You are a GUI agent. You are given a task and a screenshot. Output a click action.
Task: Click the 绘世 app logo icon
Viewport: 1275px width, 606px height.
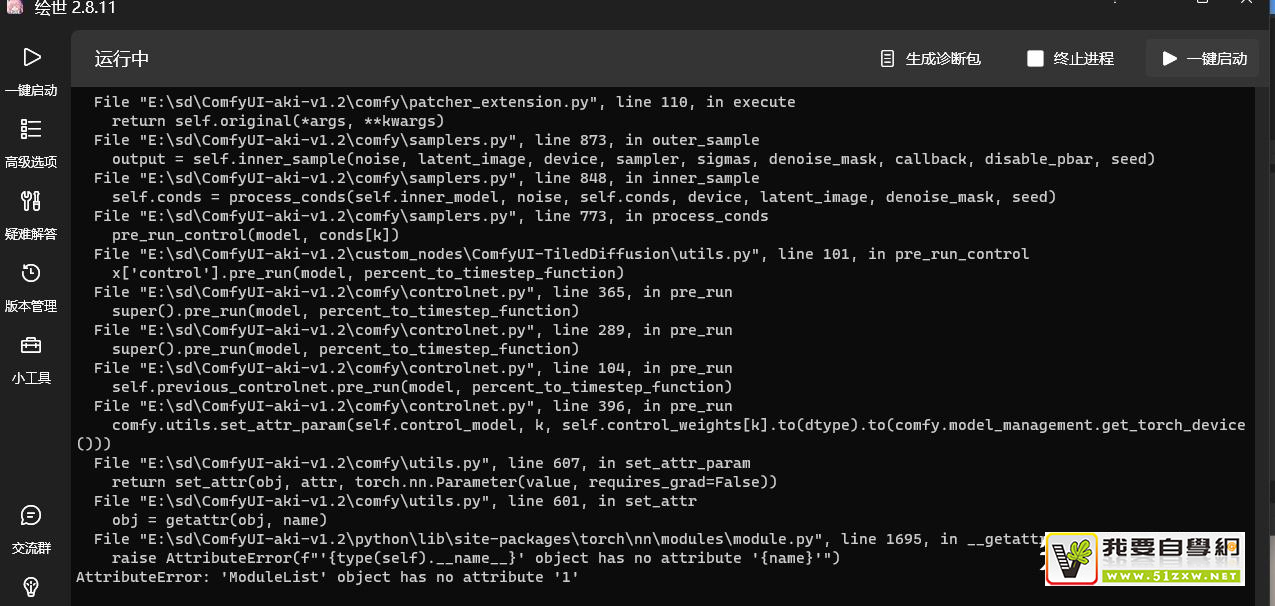(x=15, y=8)
